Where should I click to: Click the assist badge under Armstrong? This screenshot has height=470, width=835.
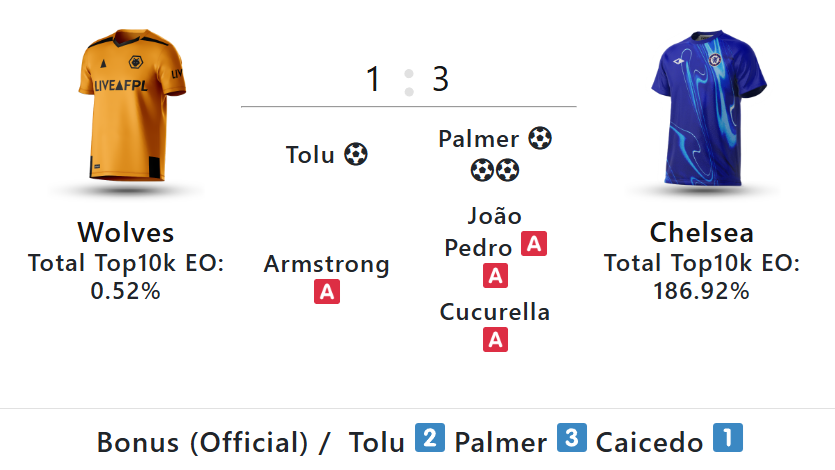pyautogui.click(x=326, y=292)
